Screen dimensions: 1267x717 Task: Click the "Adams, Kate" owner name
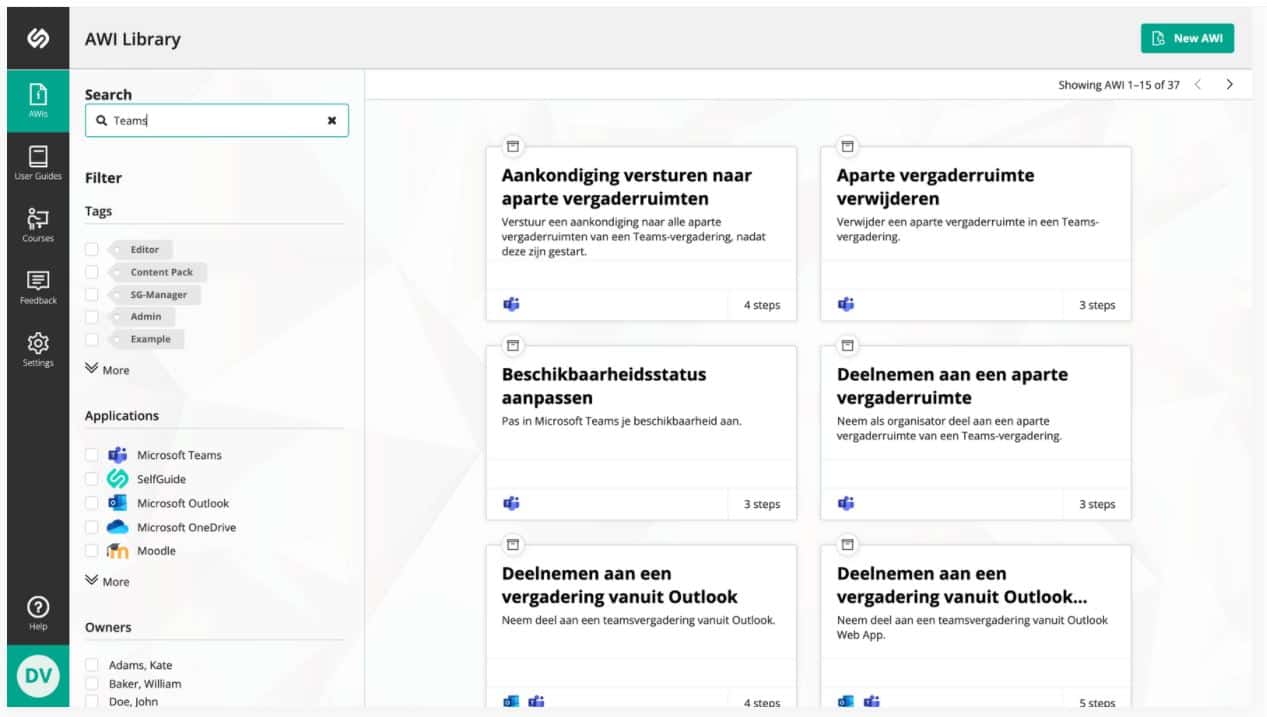141,665
